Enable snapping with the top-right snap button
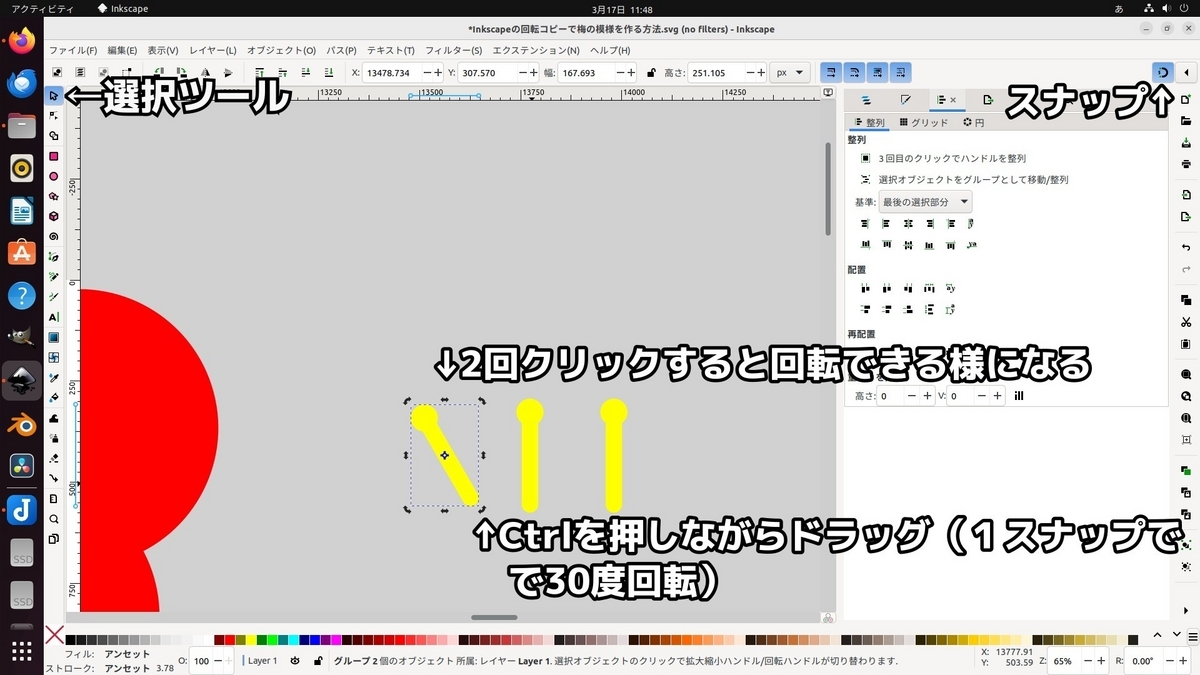This screenshot has width=1200, height=675. point(1162,72)
